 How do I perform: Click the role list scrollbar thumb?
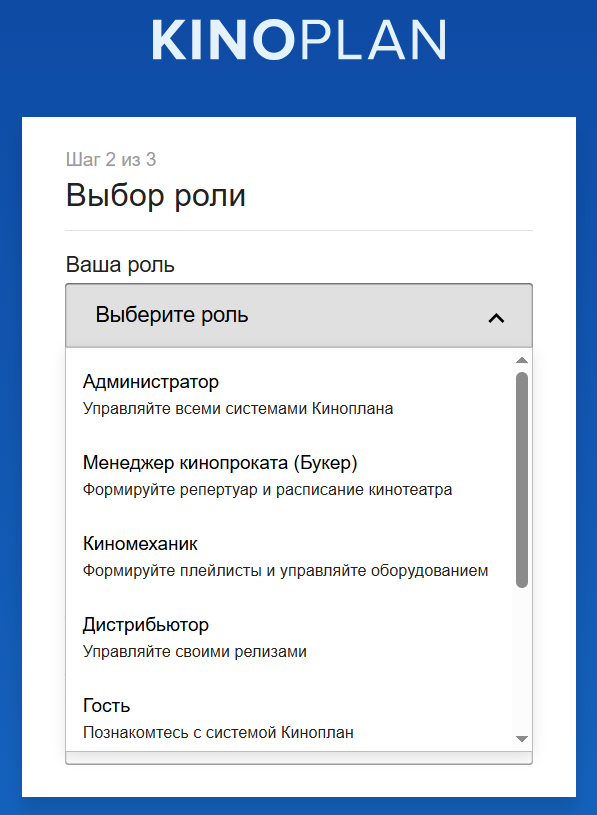click(522, 480)
